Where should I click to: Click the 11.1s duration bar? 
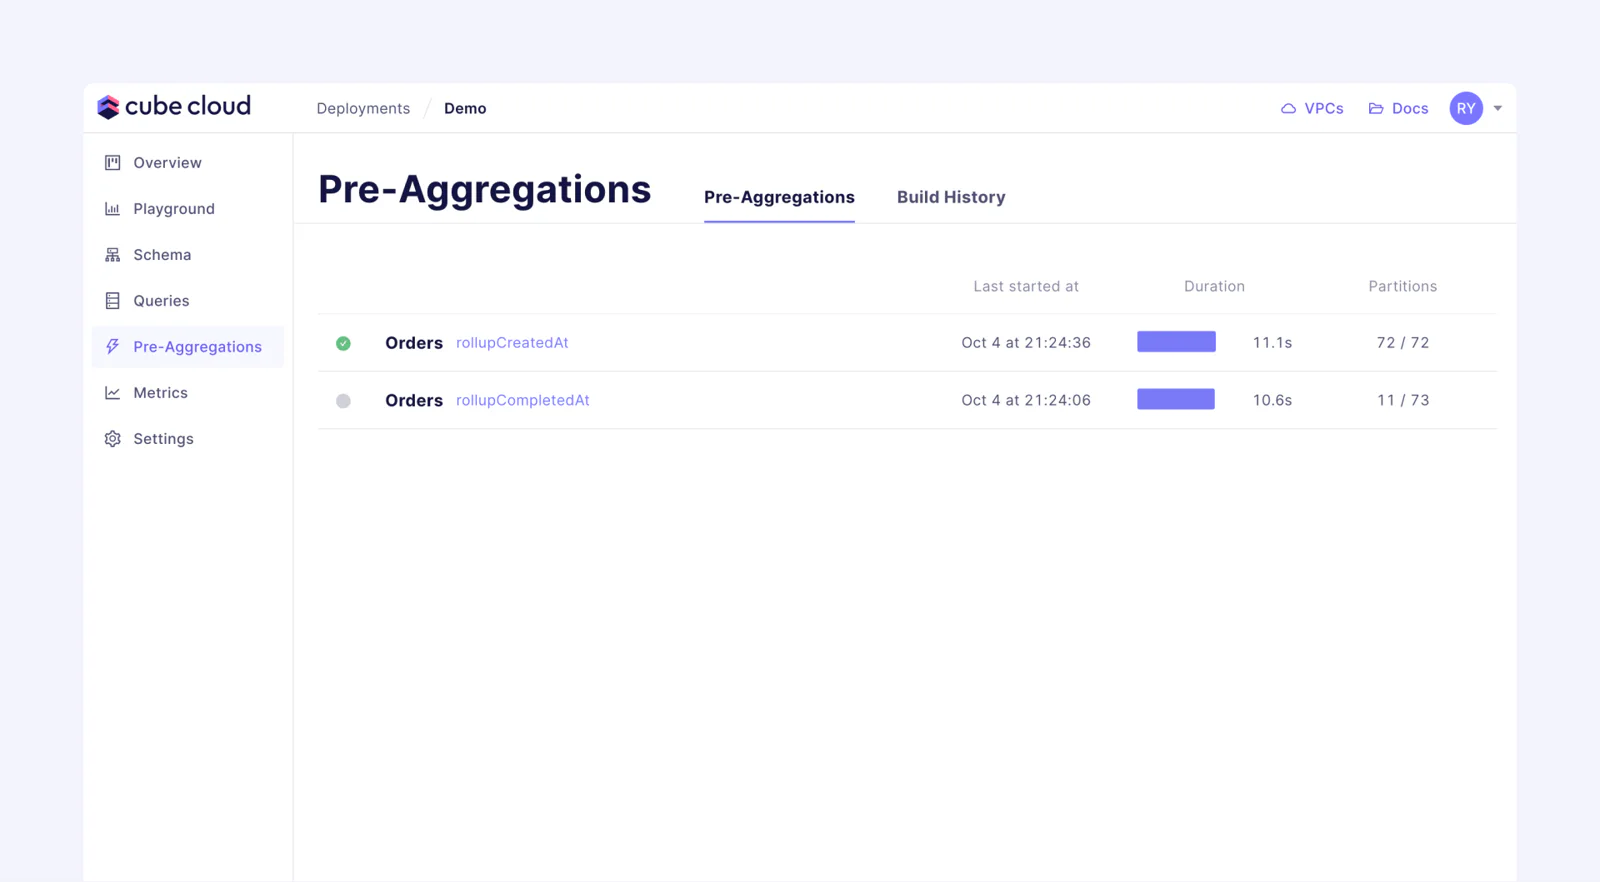tap(1176, 342)
